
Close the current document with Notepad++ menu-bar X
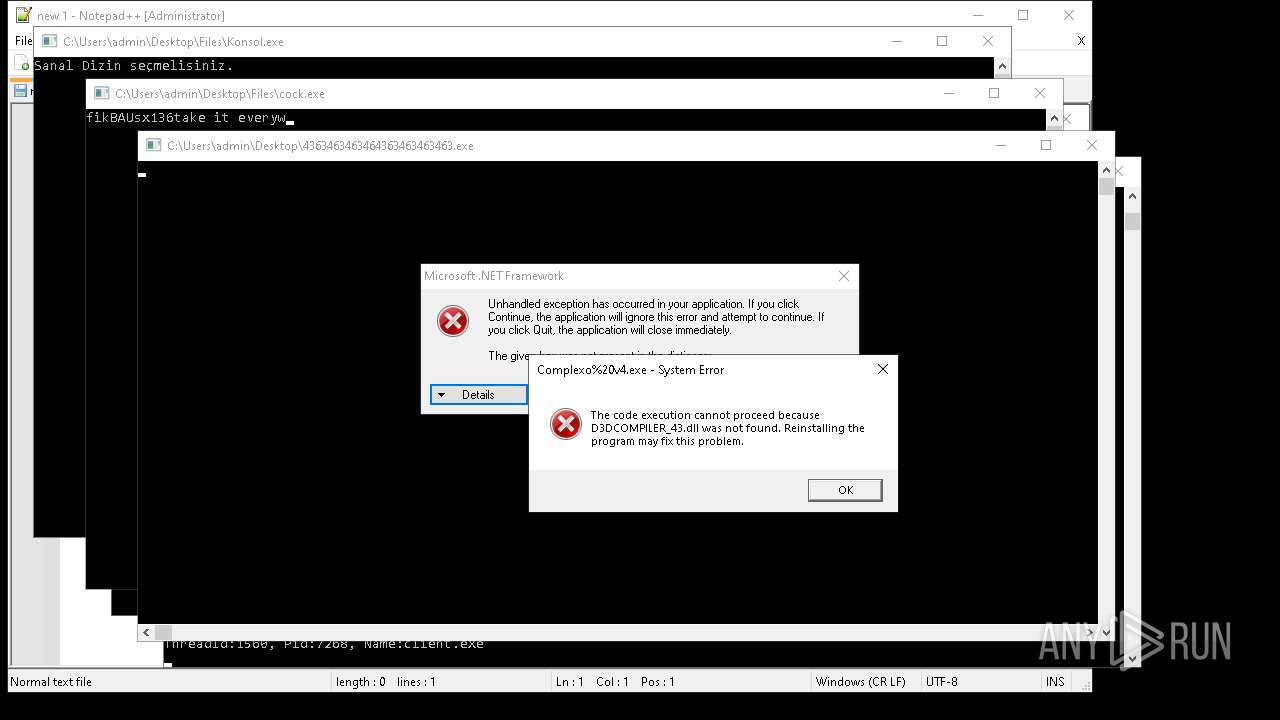point(1080,41)
